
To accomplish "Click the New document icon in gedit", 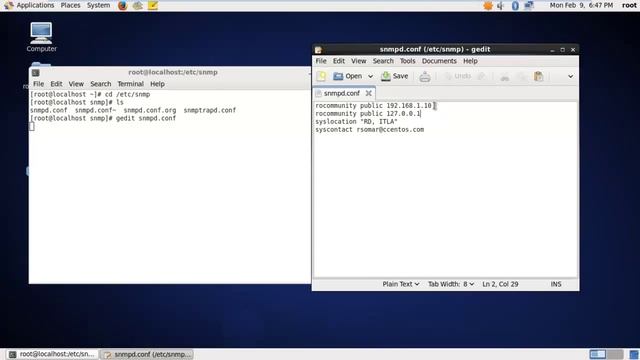I will [x=321, y=76].
